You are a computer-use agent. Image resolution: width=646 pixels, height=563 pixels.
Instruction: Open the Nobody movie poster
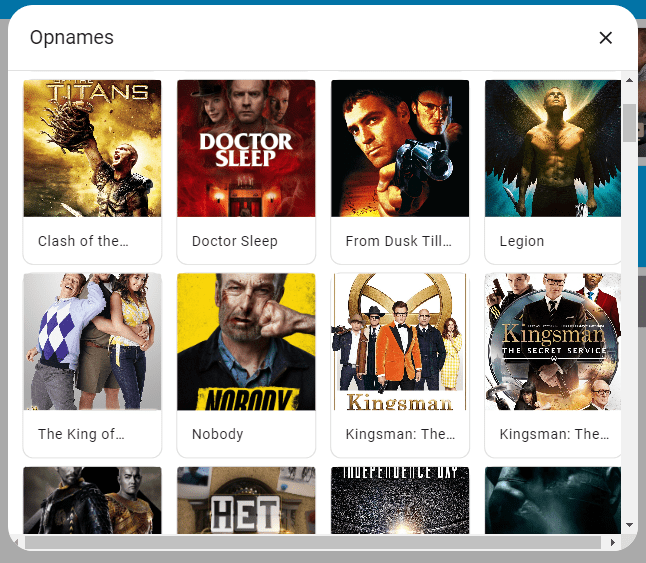click(246, 341)
